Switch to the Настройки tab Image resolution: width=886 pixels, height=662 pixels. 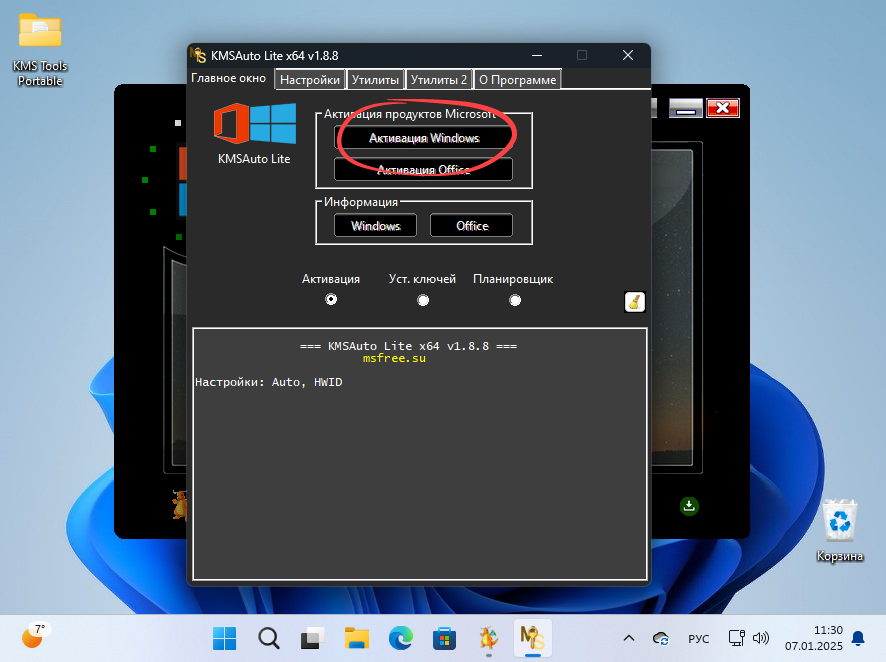pyautogui.click(x=309, y=78)
